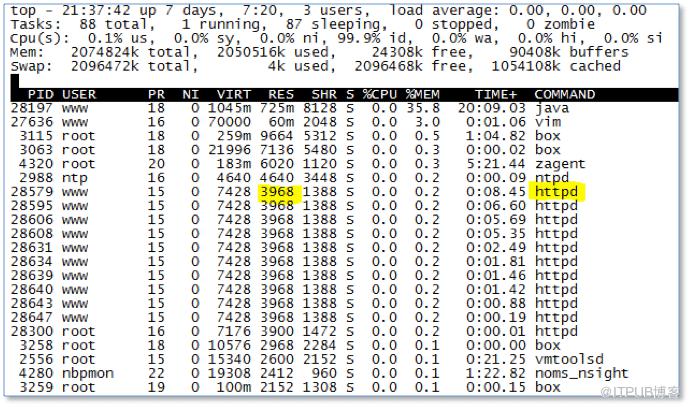
Task: Click the PID column header
Action: (x=40, y=94)
